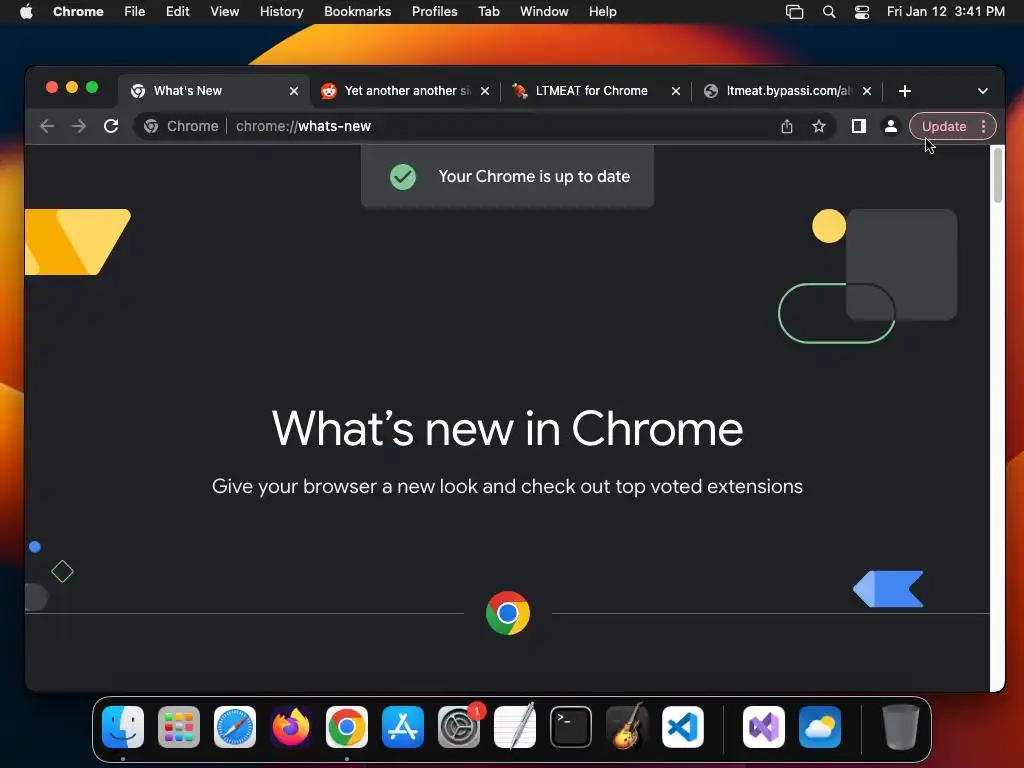Screen dimensions: 1024x768
Task: Share this page via the share icon
Action: click(x=787, y=126)
